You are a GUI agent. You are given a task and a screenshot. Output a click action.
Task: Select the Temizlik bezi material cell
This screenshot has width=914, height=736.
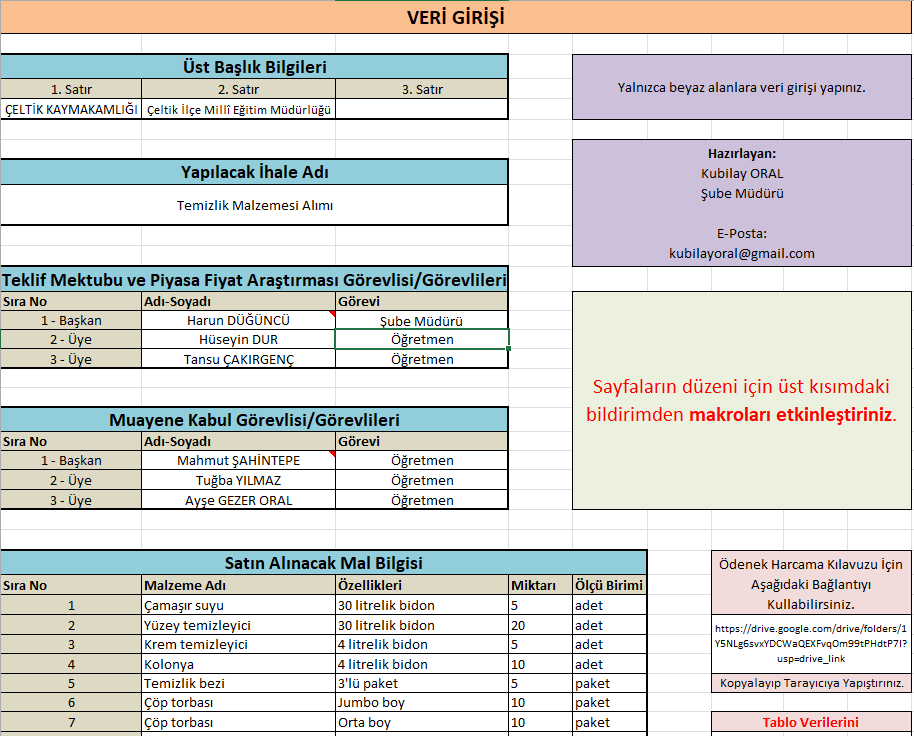pyautogui.click(x=238, y=683)
